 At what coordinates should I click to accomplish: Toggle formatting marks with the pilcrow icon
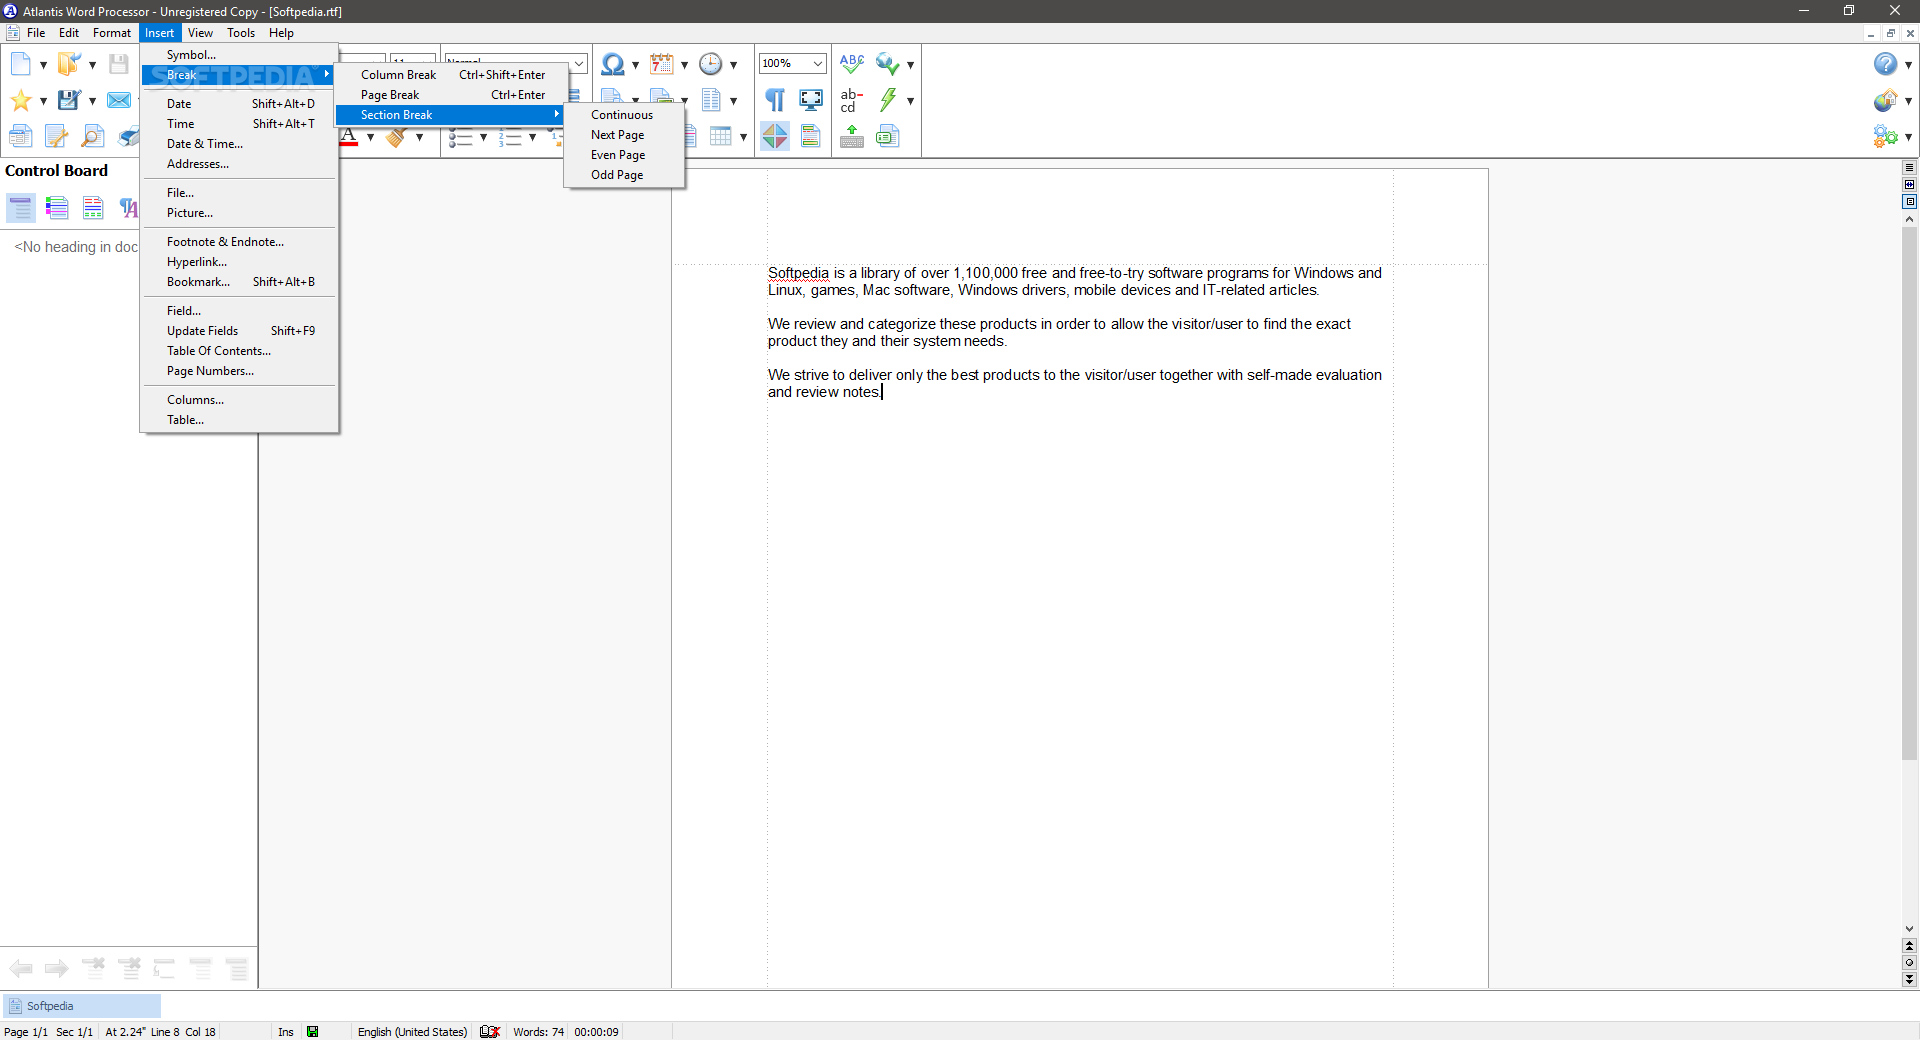[775, 100]
